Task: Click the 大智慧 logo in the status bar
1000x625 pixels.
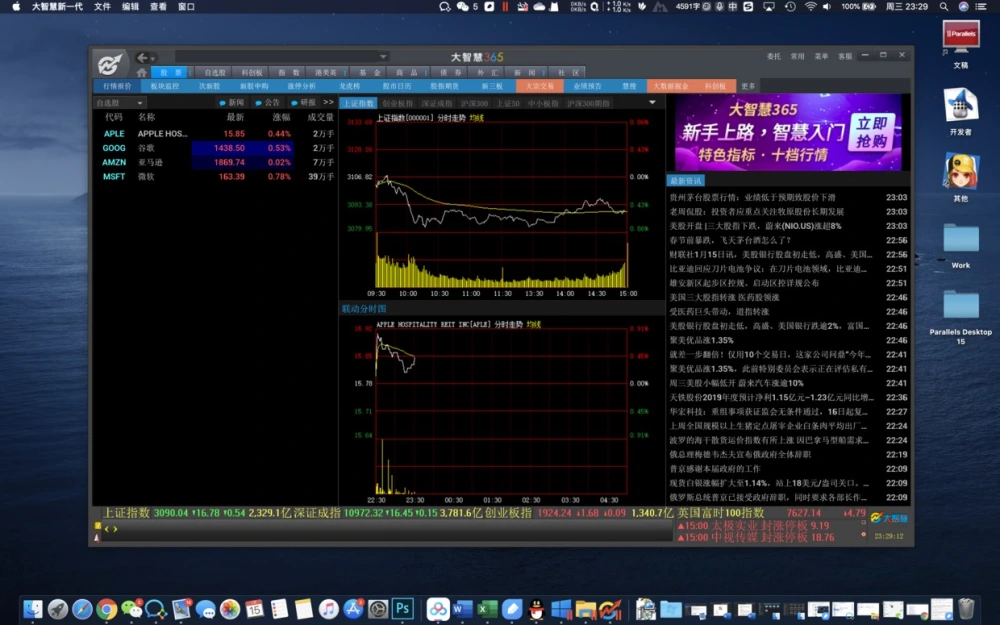Action: click(889, 518)
